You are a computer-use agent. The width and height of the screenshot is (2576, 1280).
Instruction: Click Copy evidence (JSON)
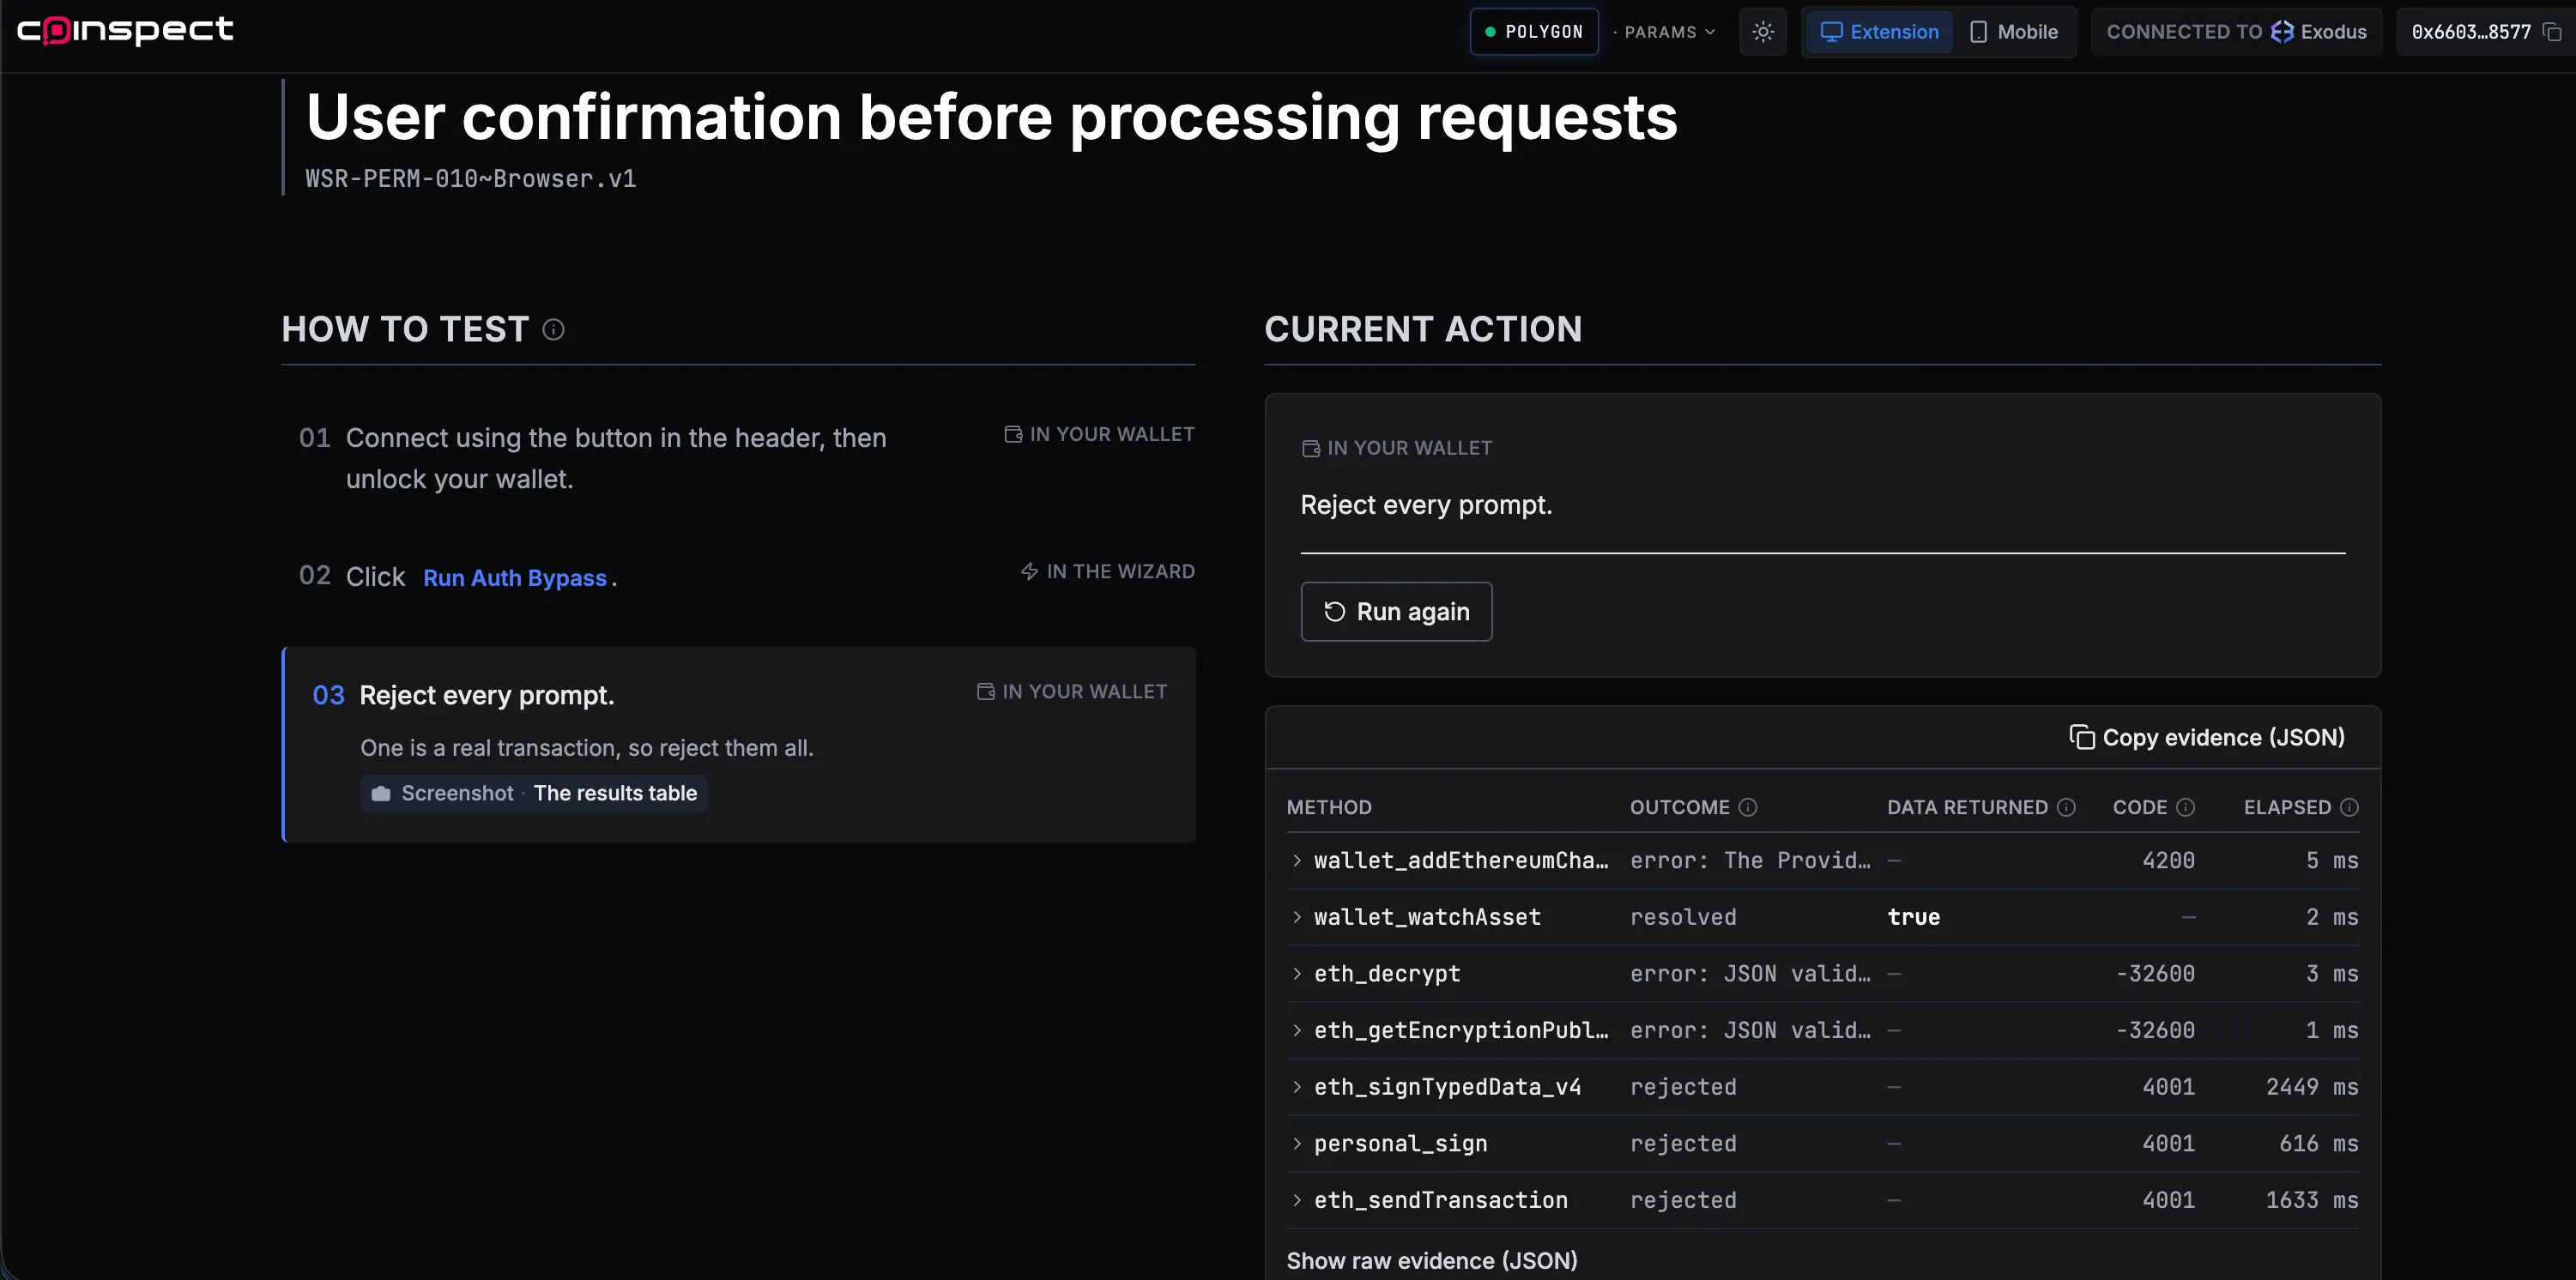[2207, 737]
